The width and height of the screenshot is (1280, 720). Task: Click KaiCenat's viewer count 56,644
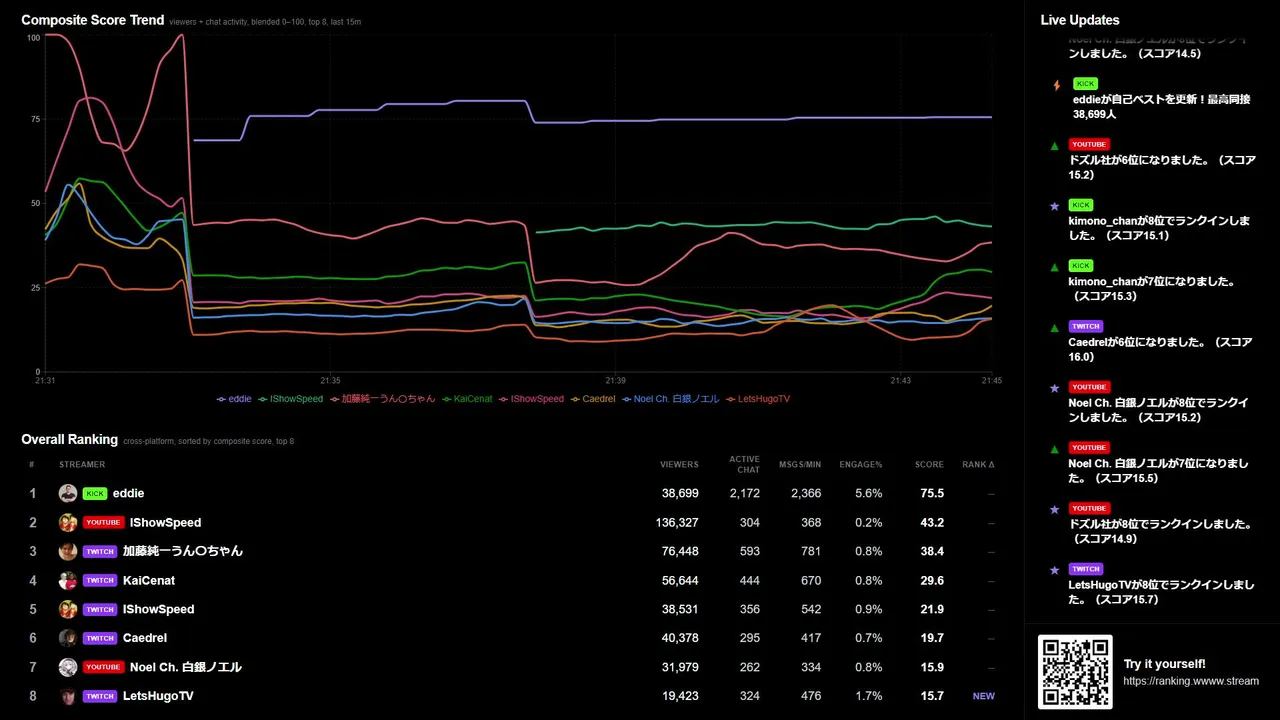coord(680,580)
